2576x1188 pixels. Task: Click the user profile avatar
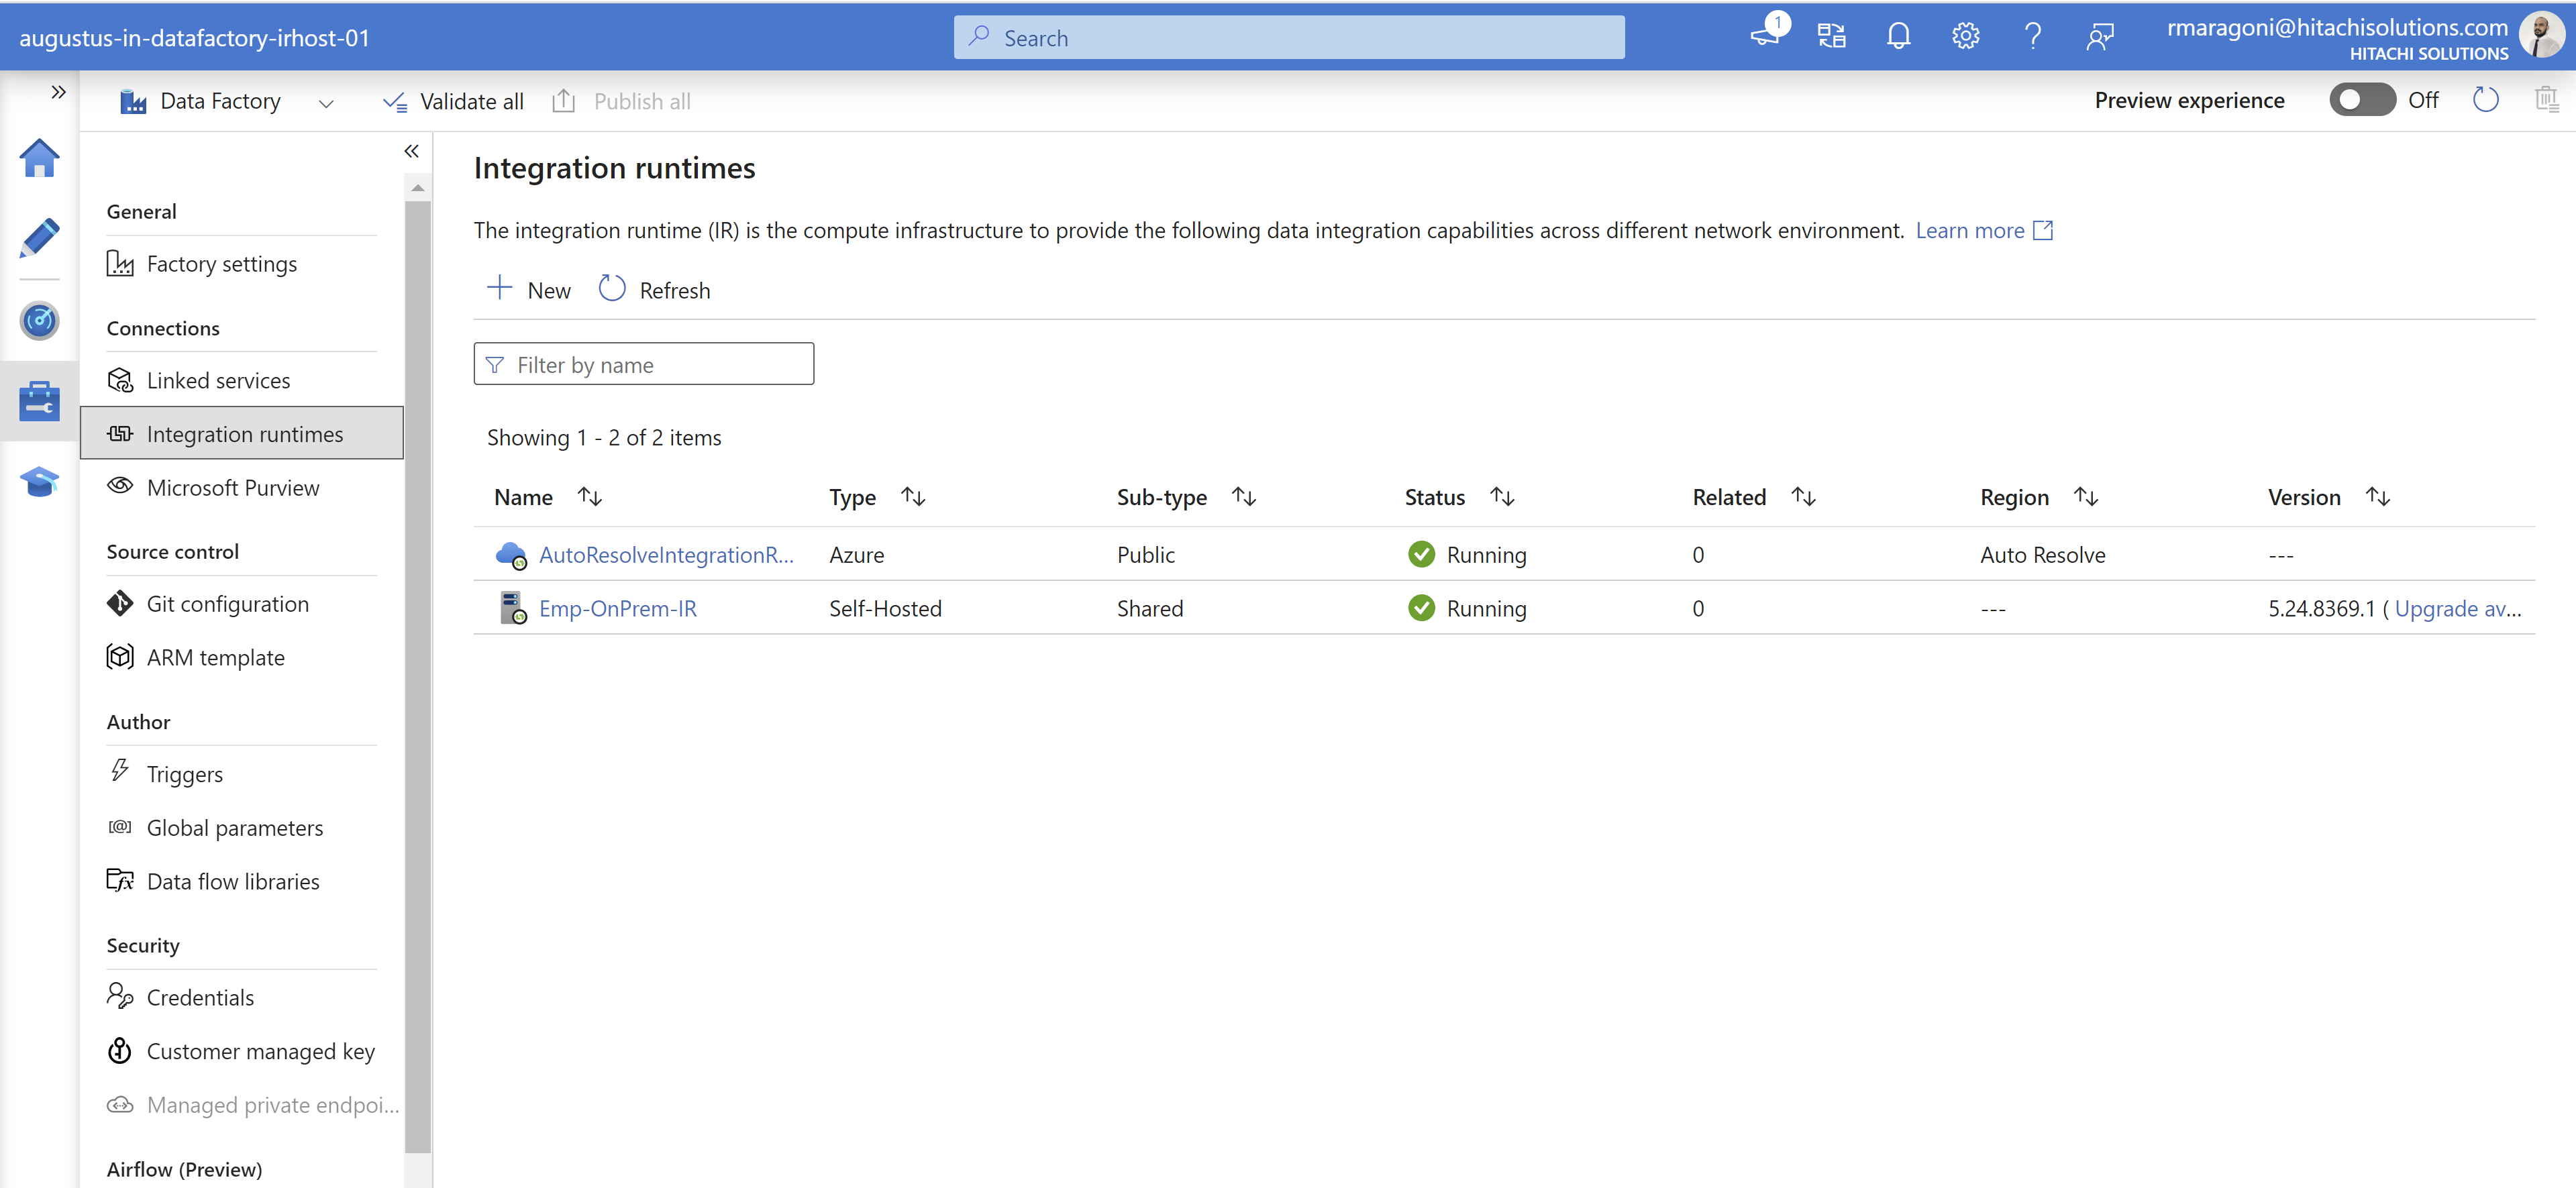(2541, 36)
